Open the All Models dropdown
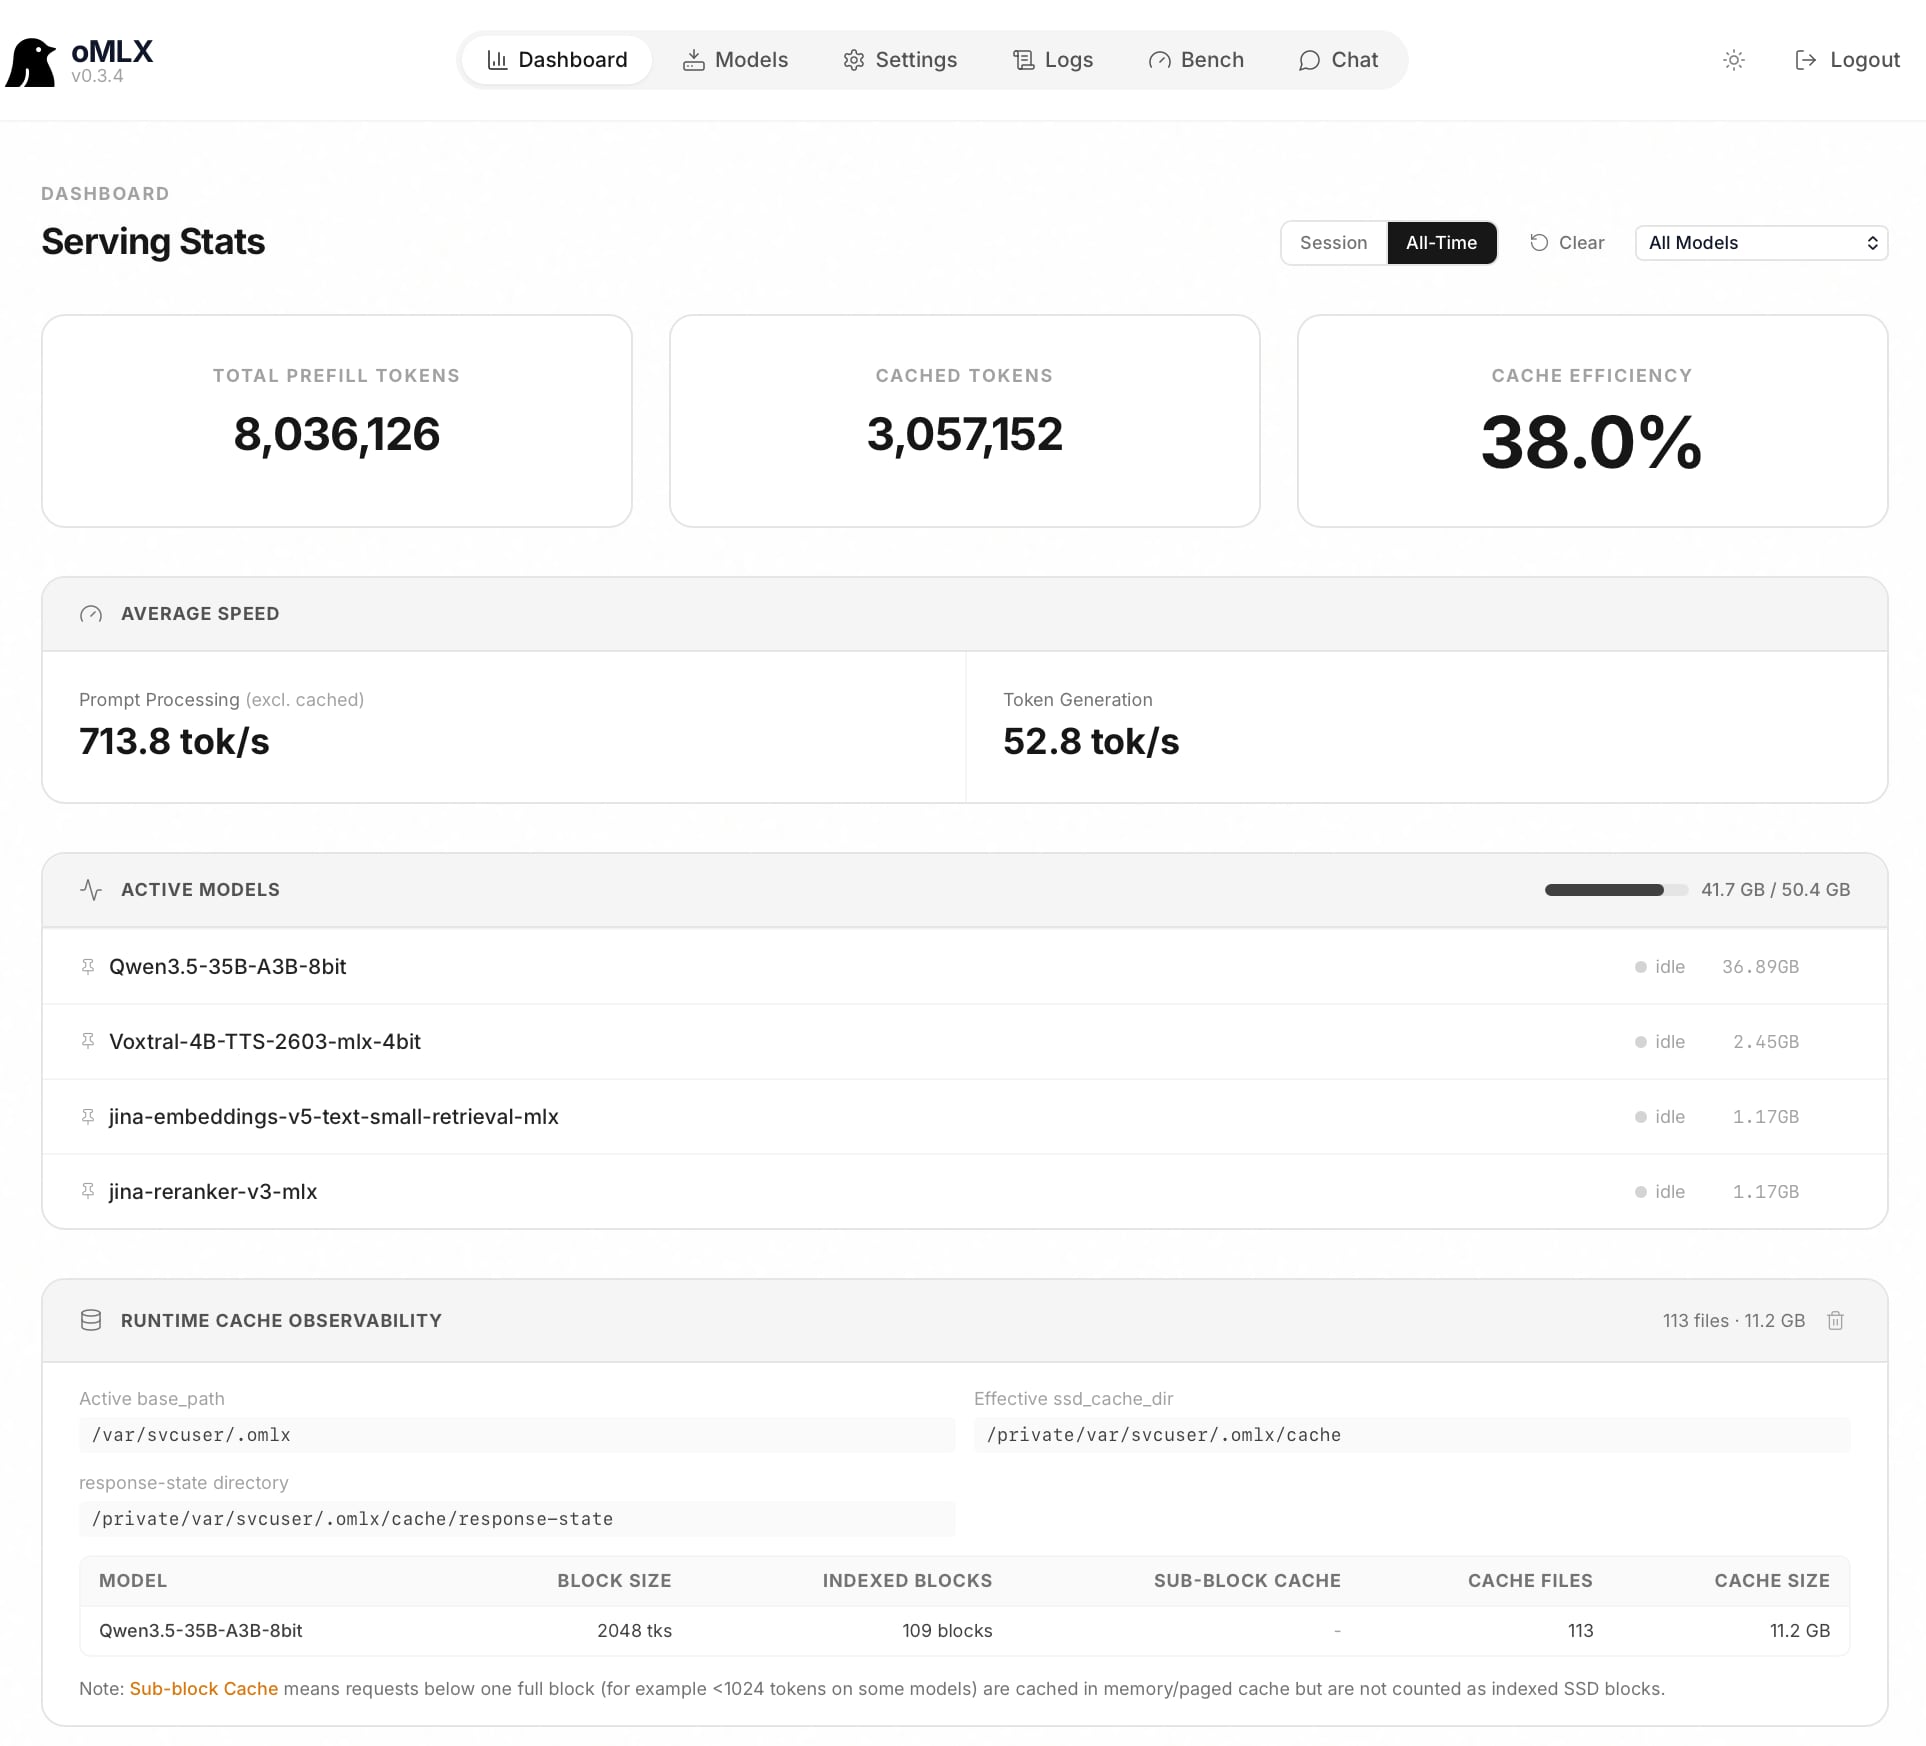This screenshot has width=1926, height=1746. [1761, 243]
